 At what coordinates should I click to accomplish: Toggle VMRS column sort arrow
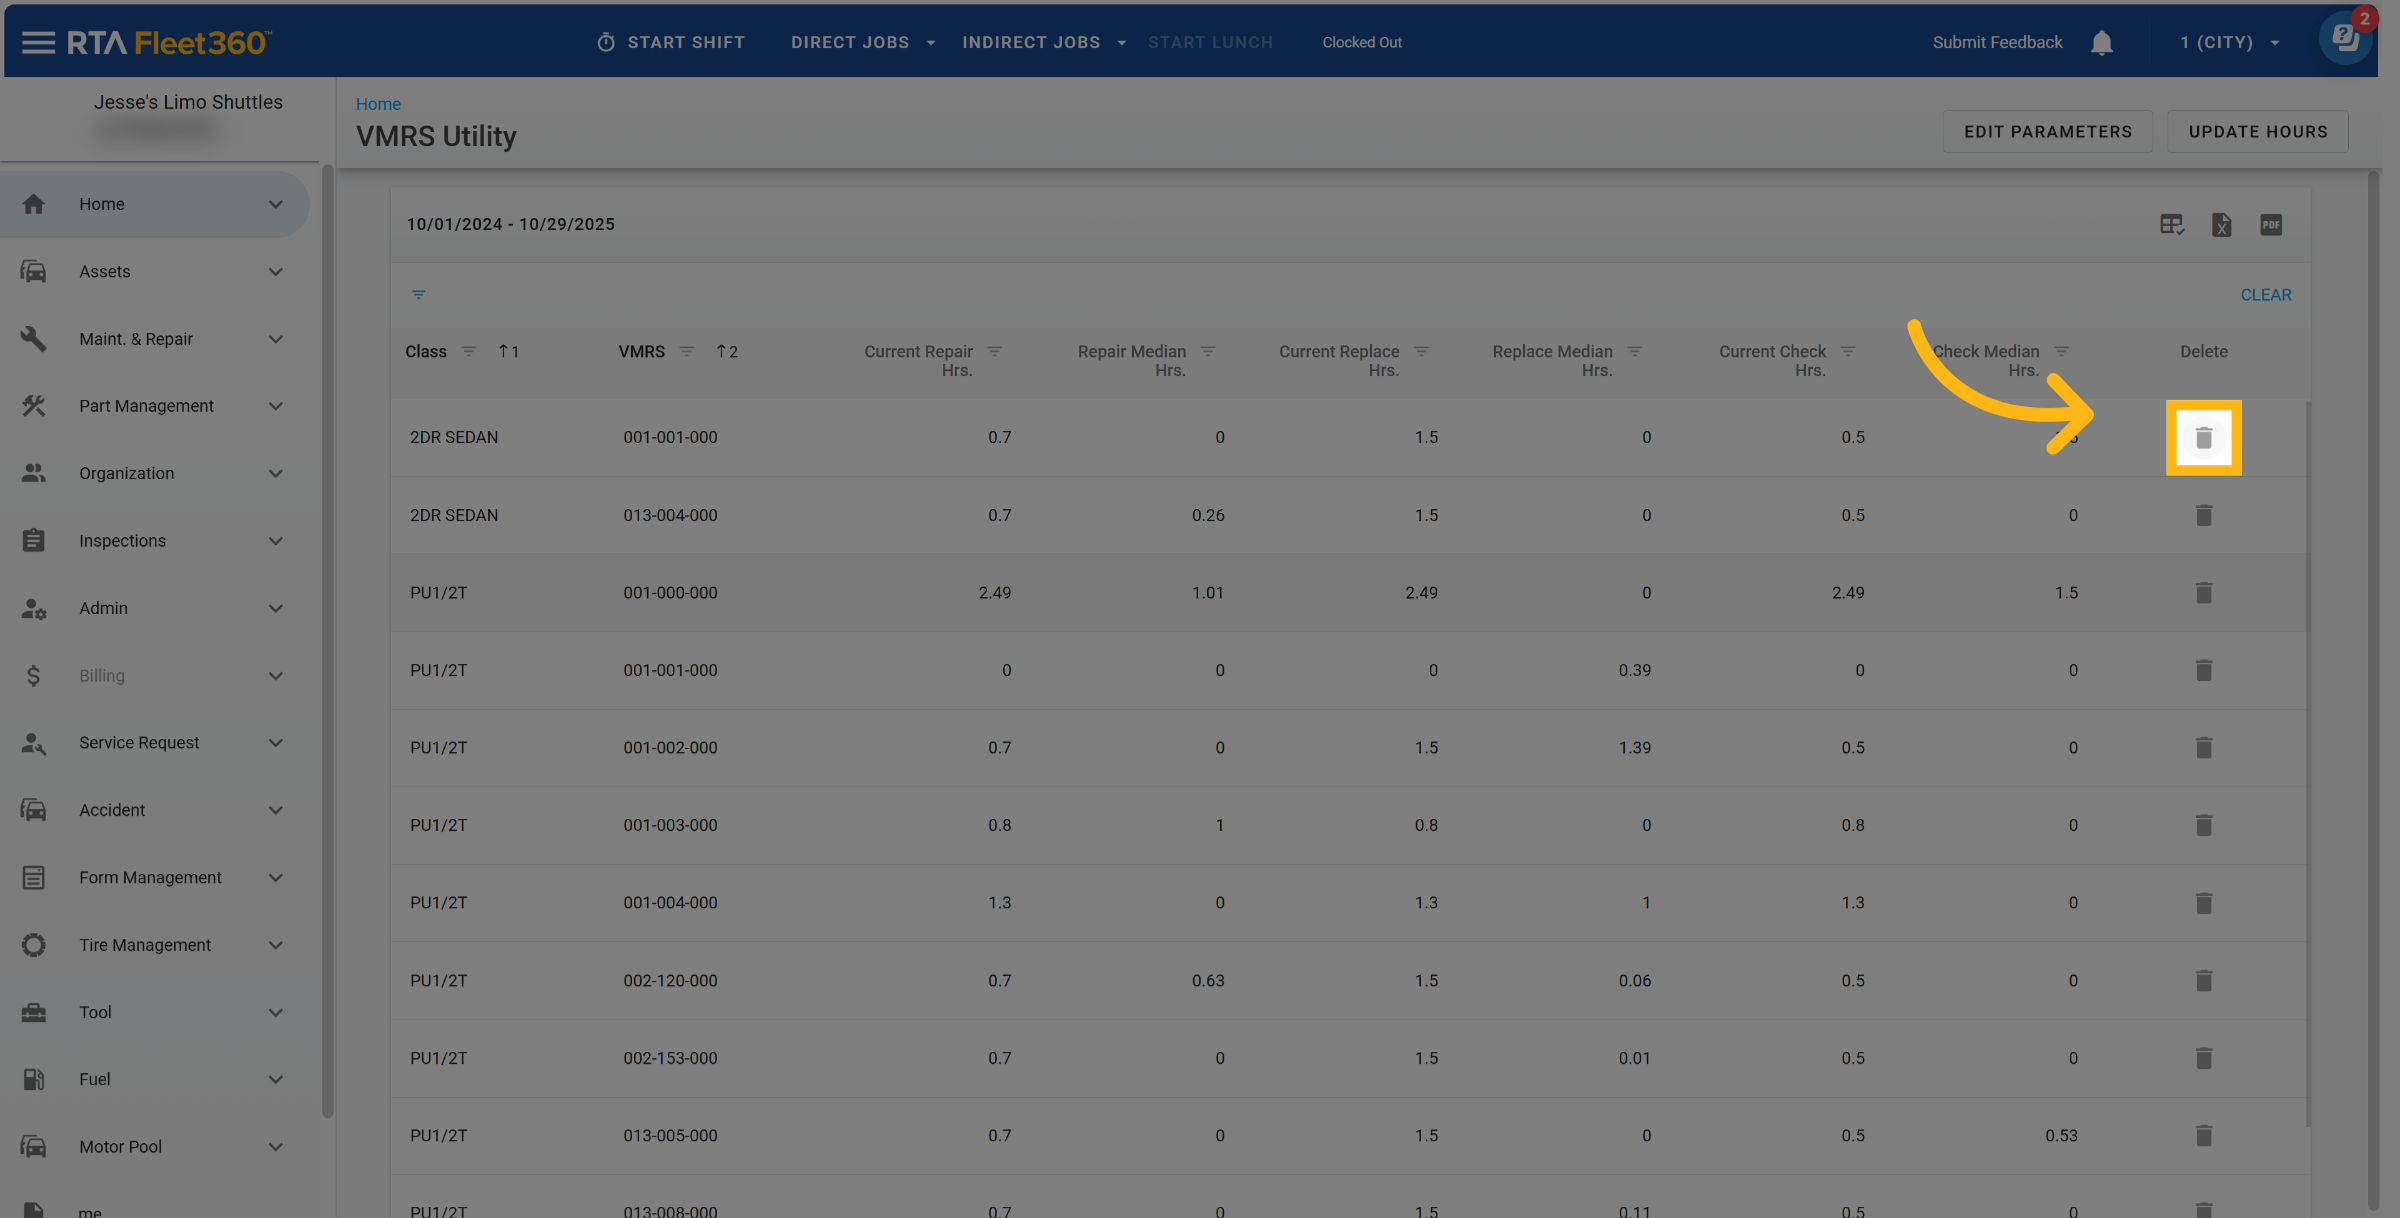point(721,352)
